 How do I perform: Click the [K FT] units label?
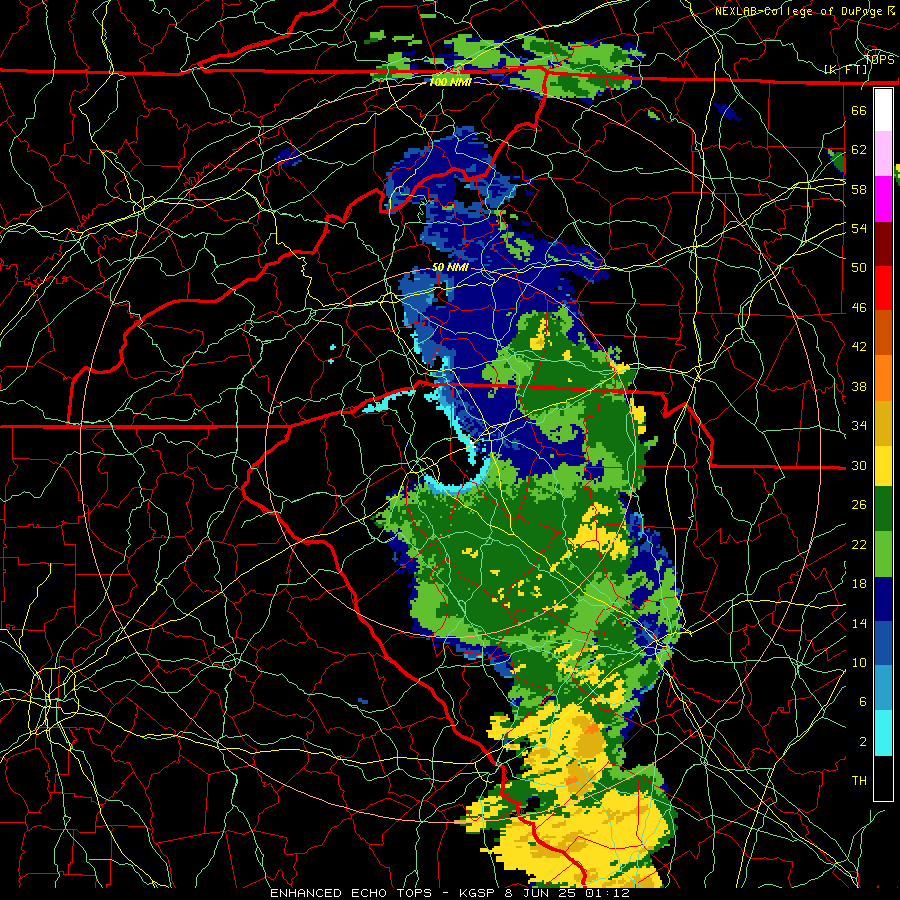846,70
